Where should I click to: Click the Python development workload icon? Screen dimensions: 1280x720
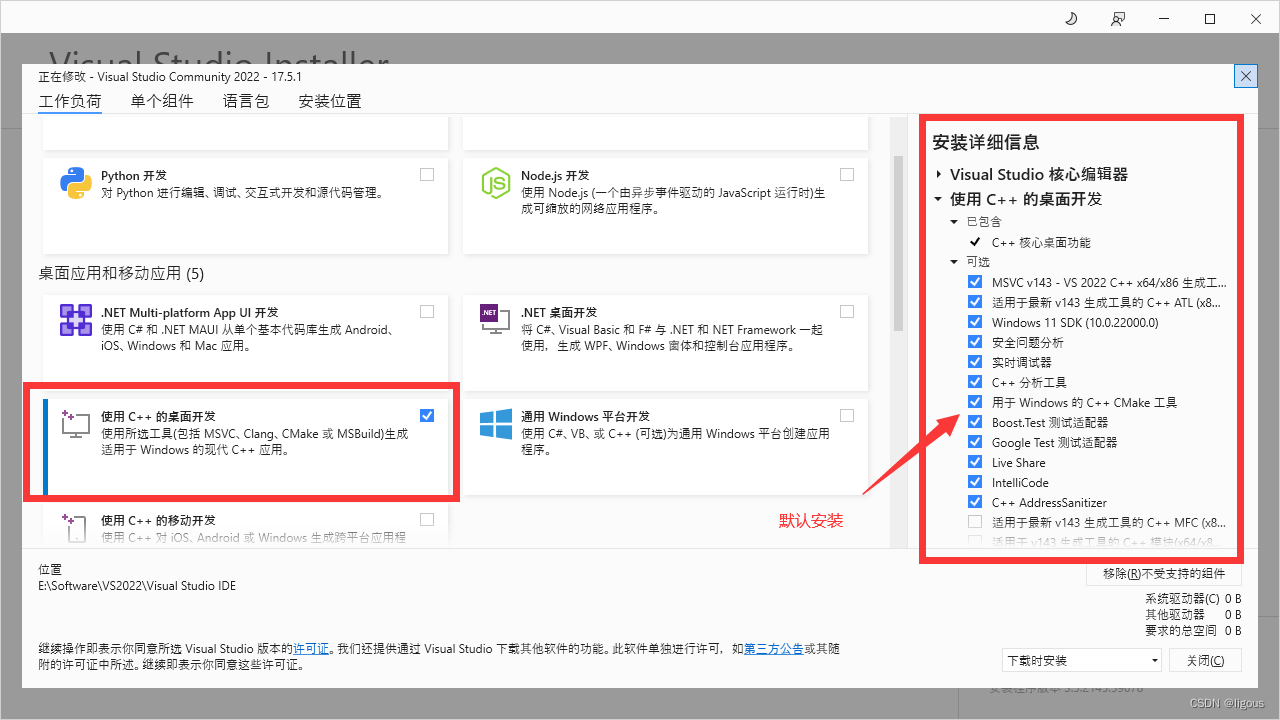76,183
